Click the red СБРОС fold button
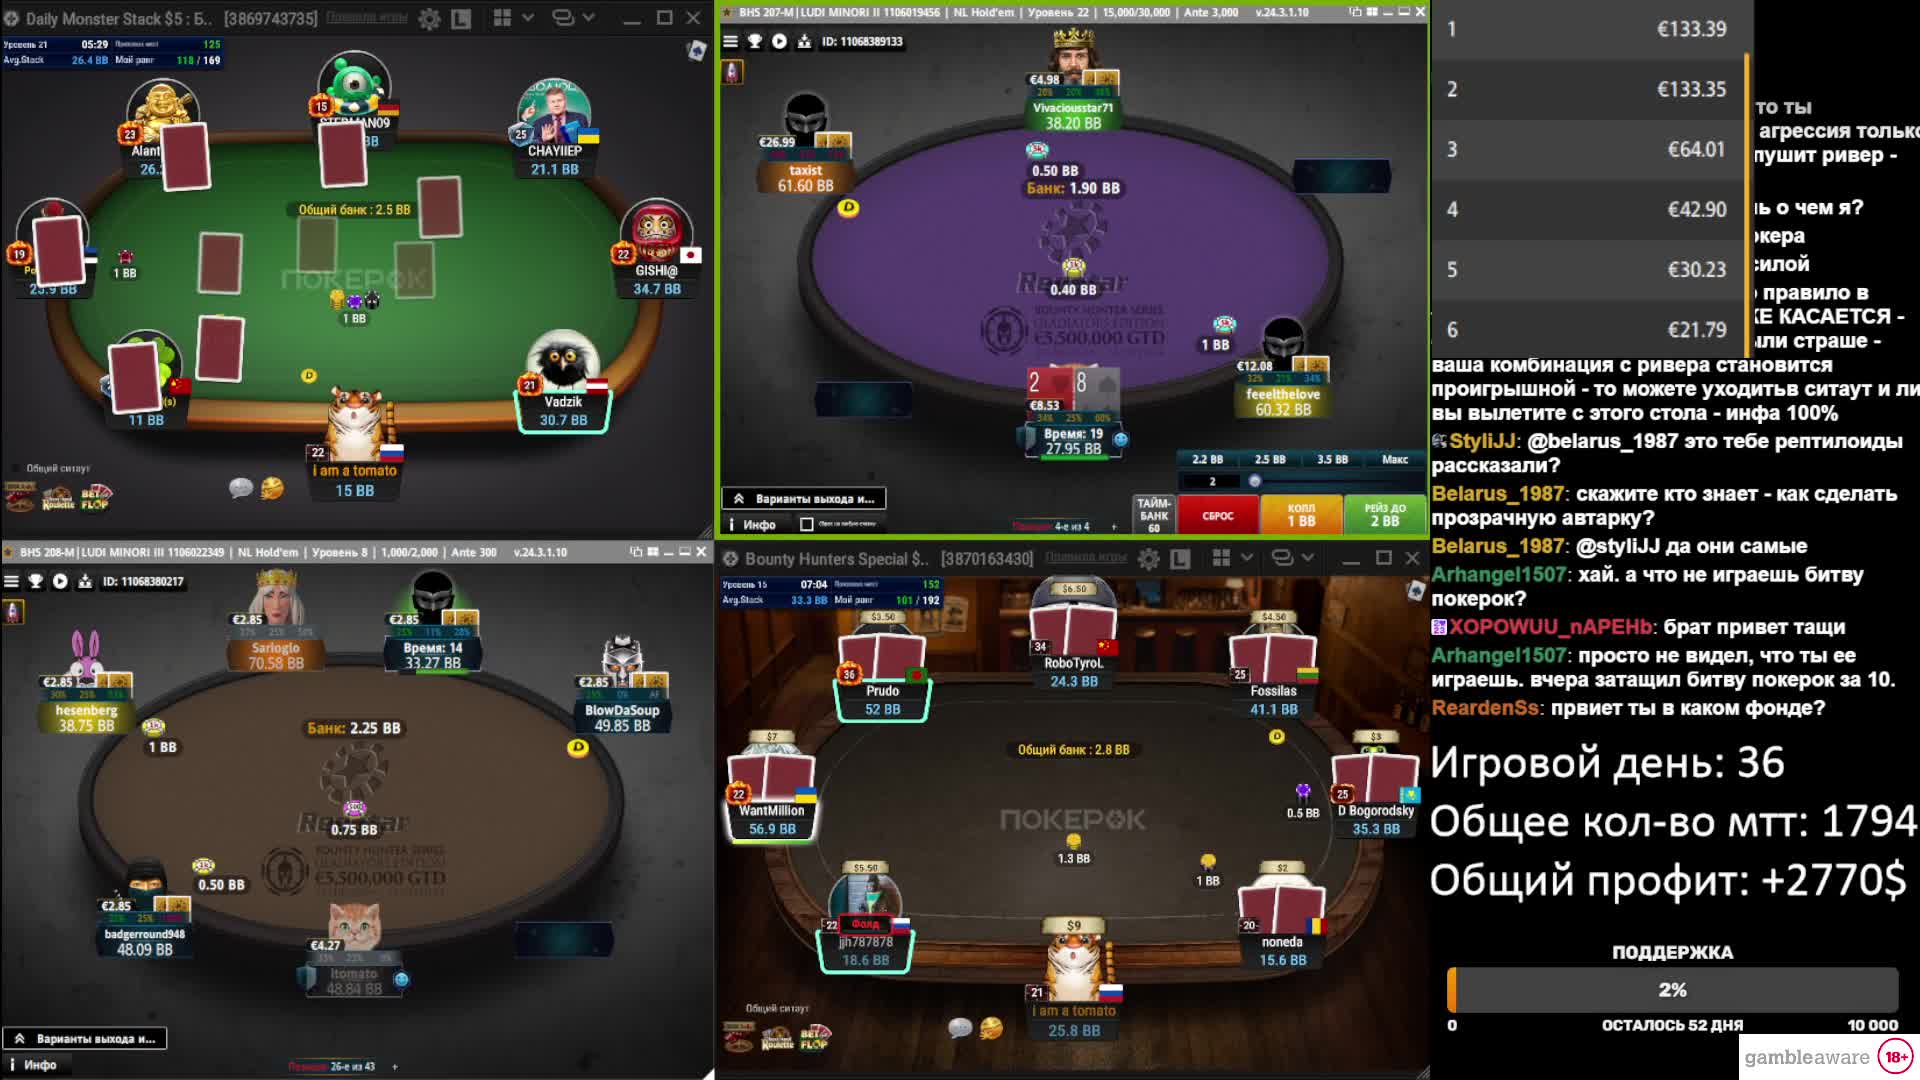Screen dimensions: 1920x1080 click(x=1217, y=516)
